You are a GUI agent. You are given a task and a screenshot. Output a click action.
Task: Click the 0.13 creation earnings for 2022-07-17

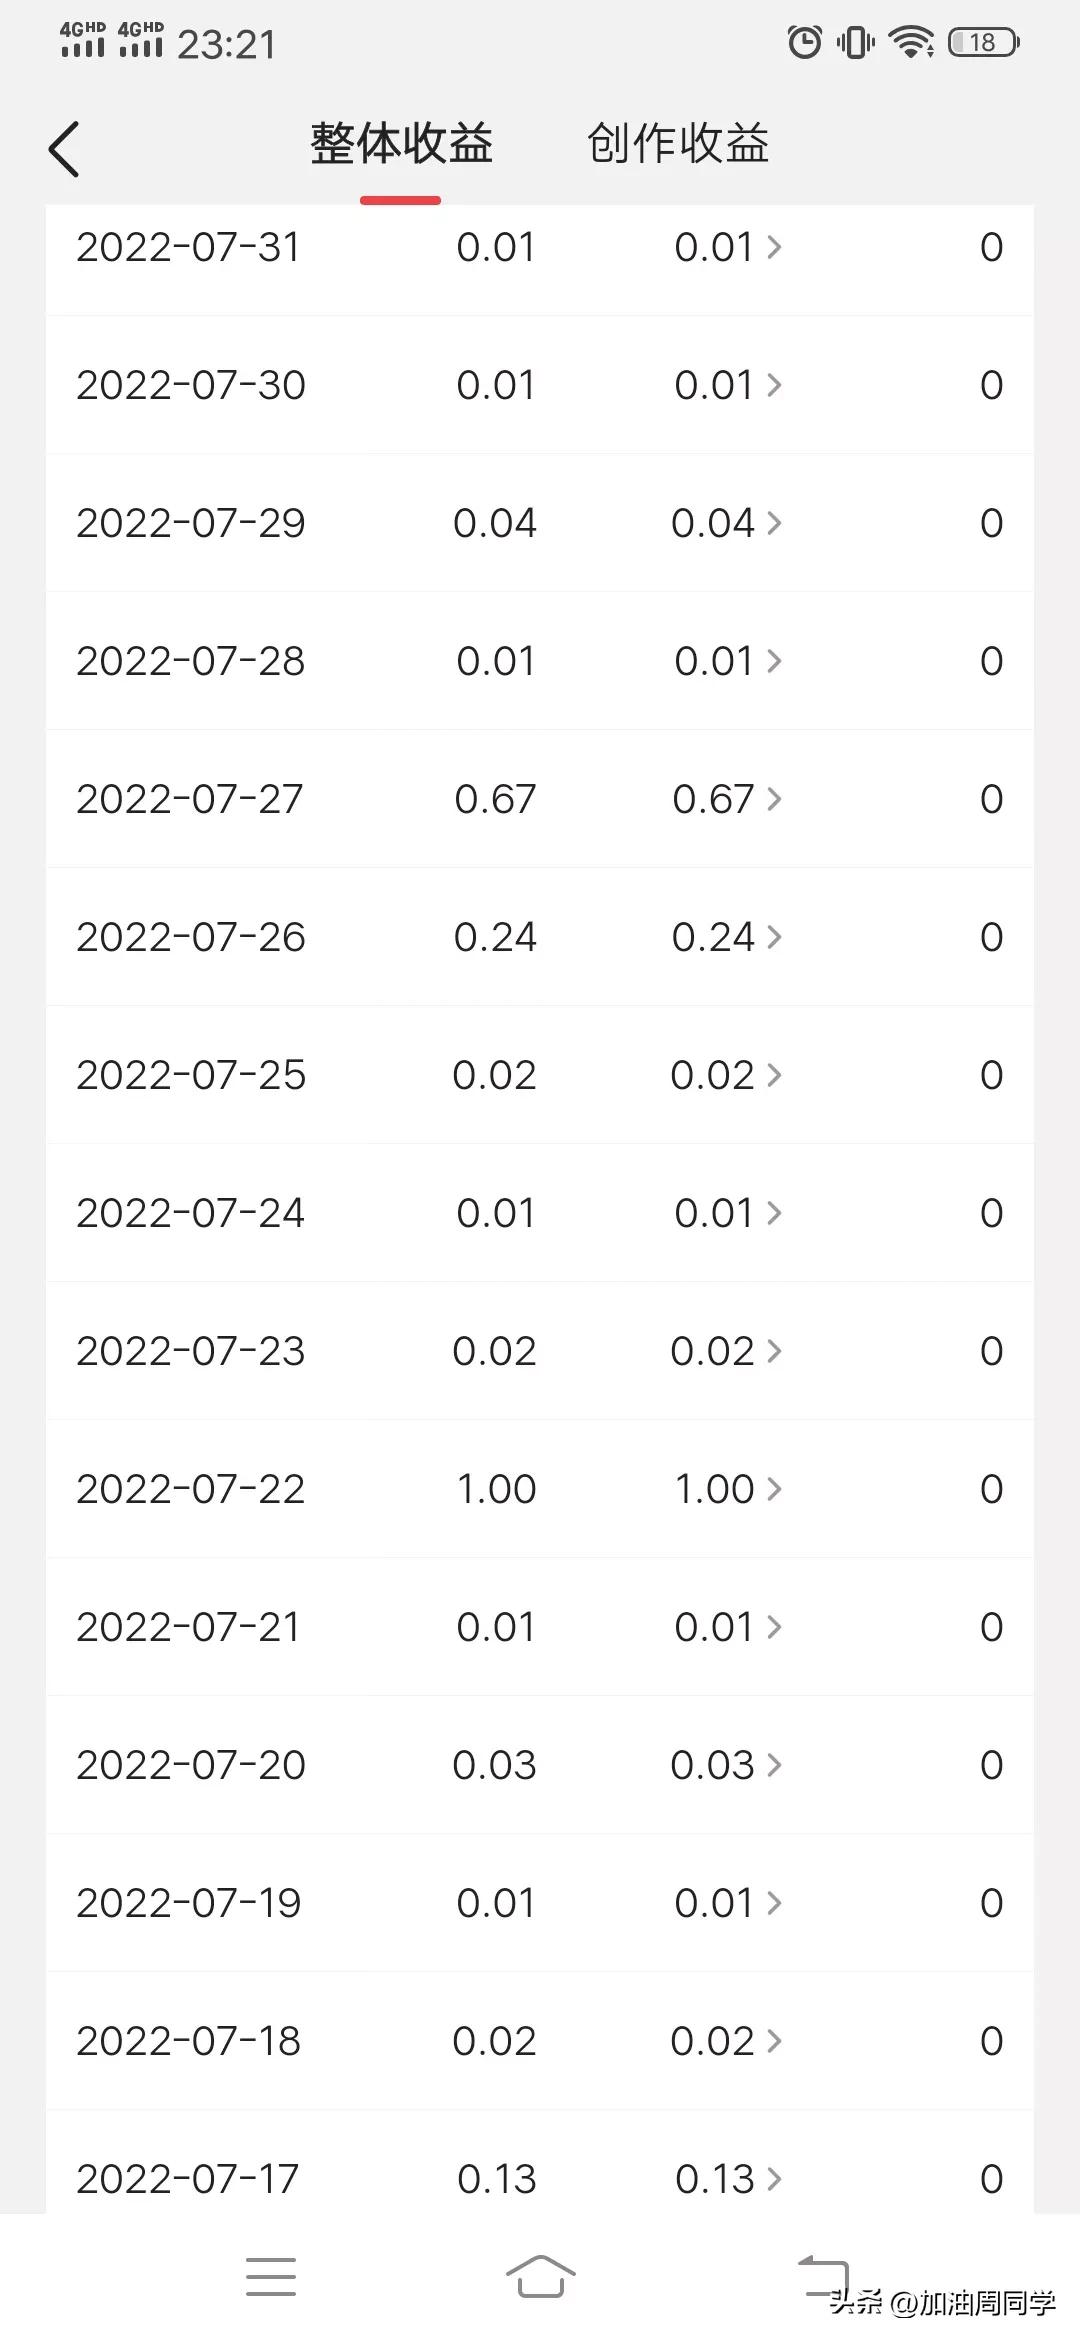click(715, 2179)
